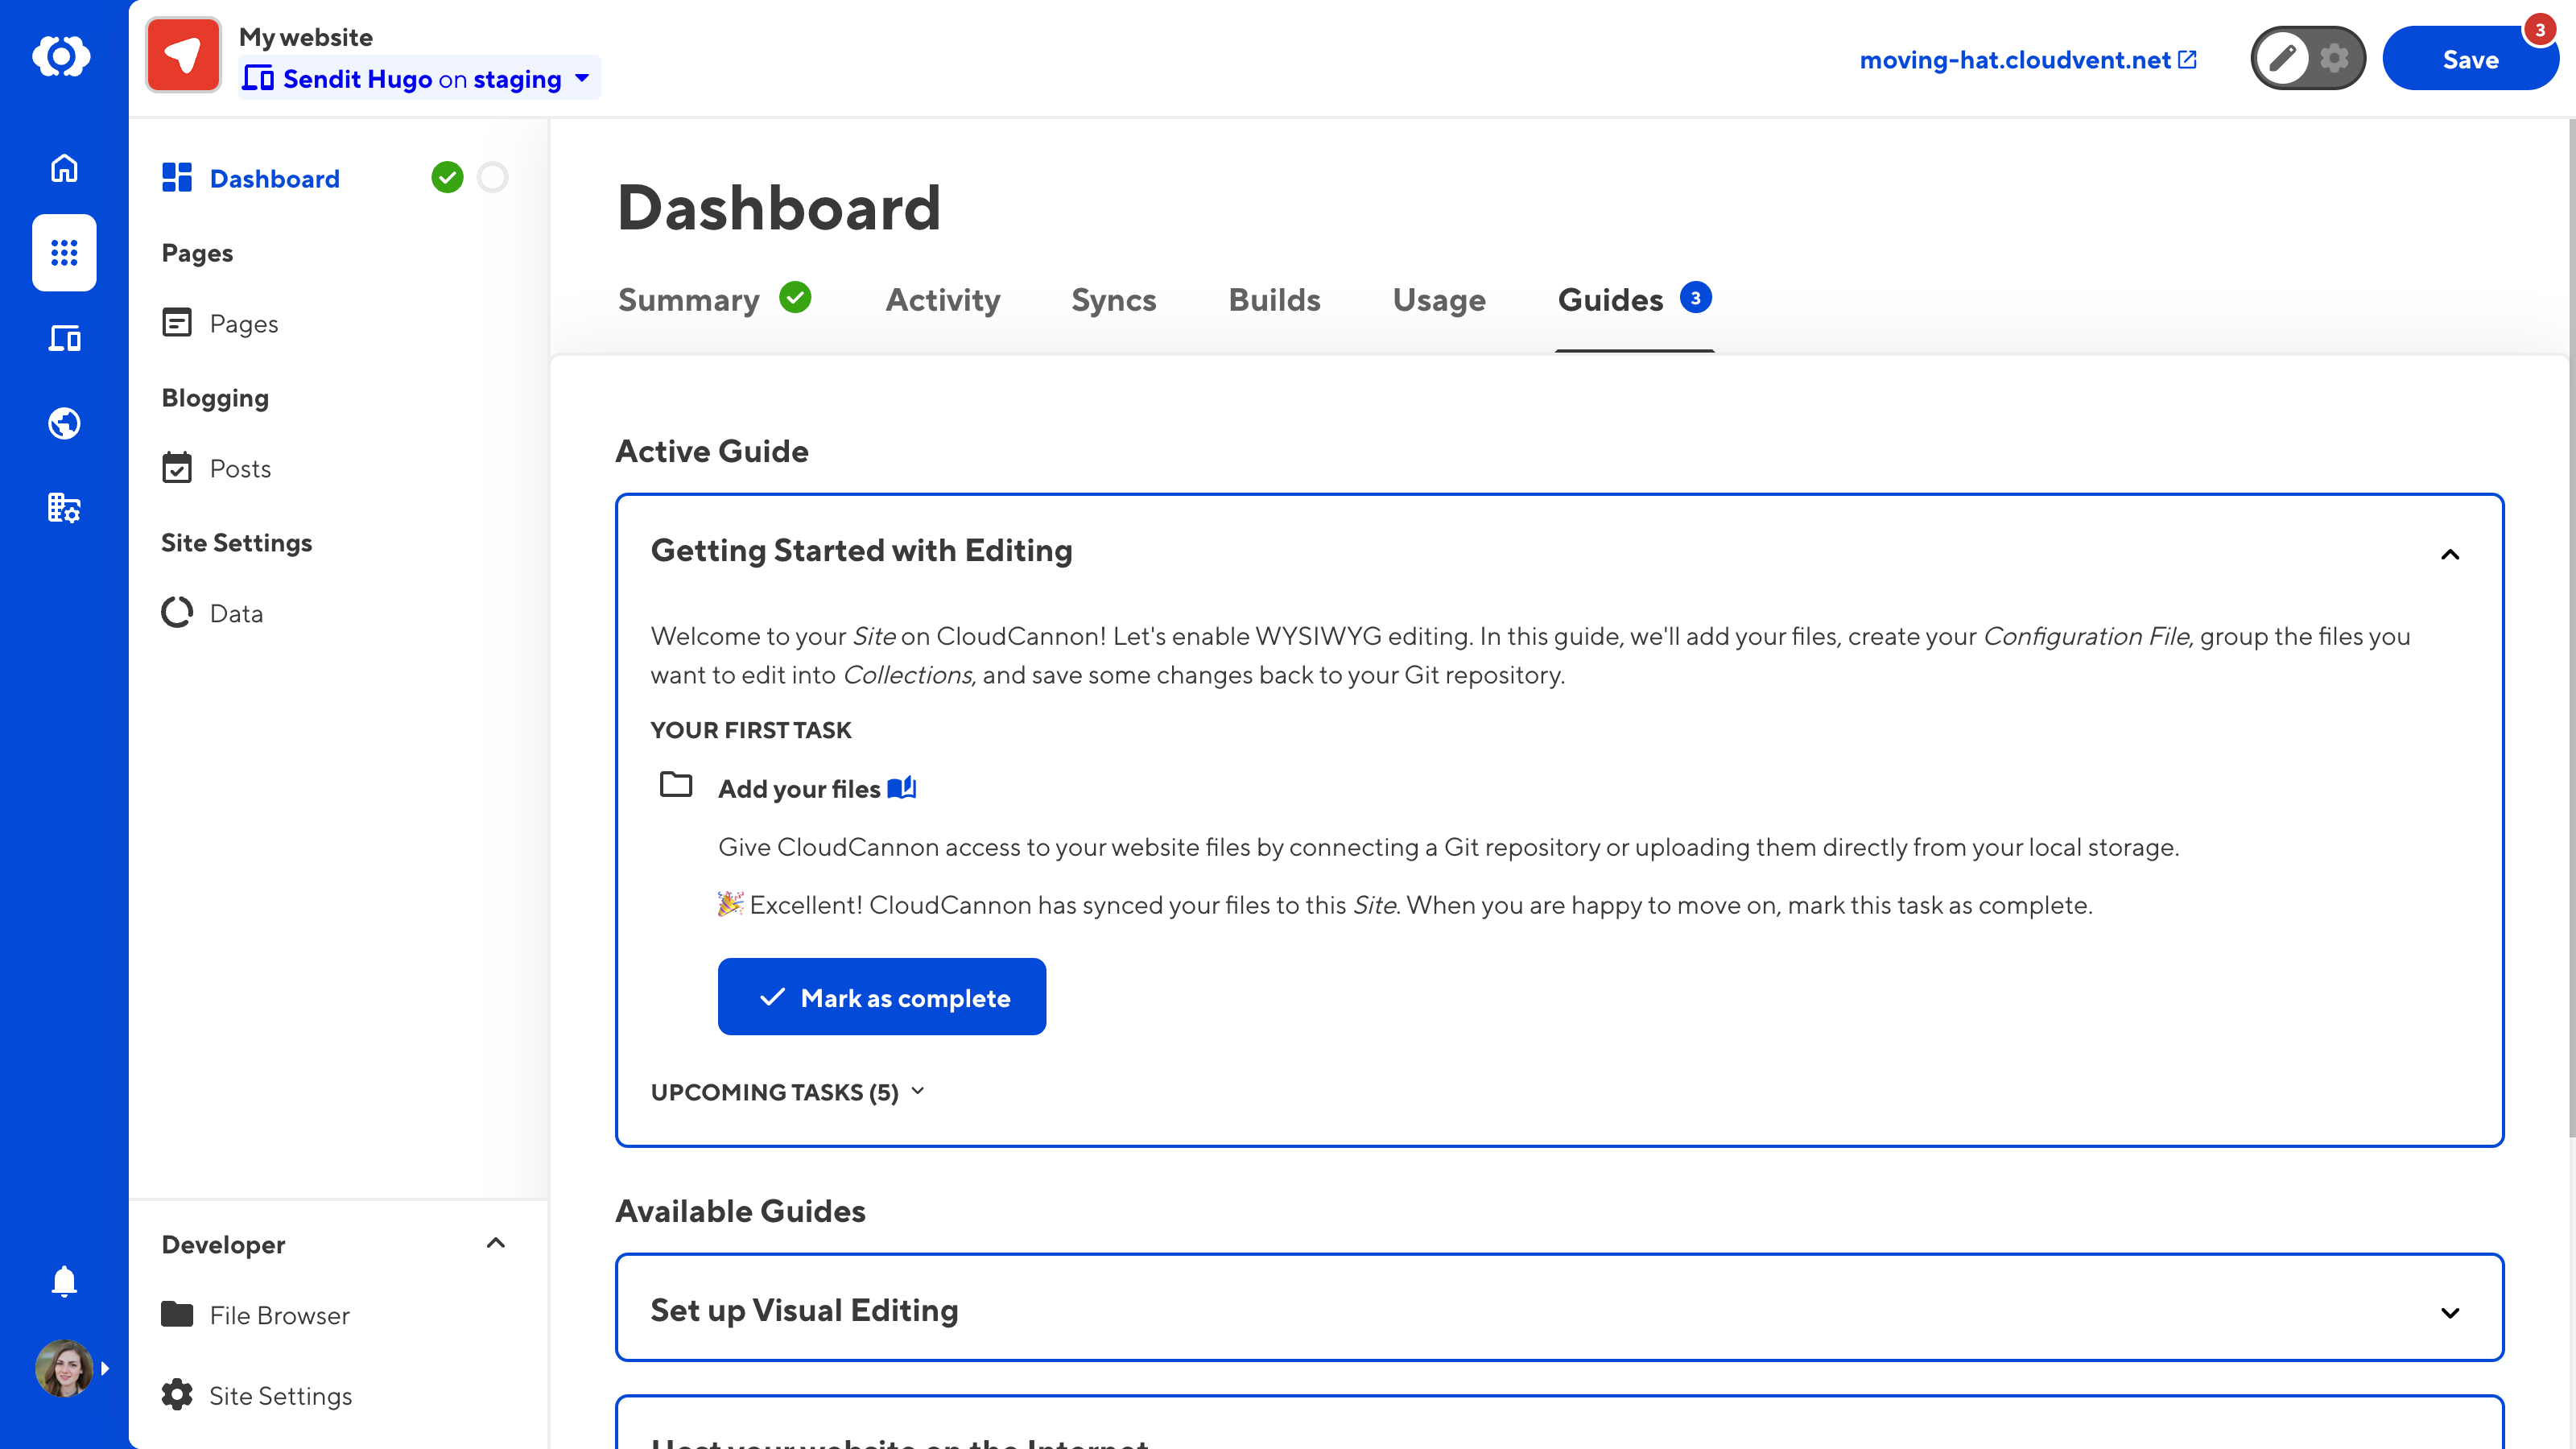The image size is (2576, 1449).
Task: Open the Builds tab
Action: point(1273,299)
